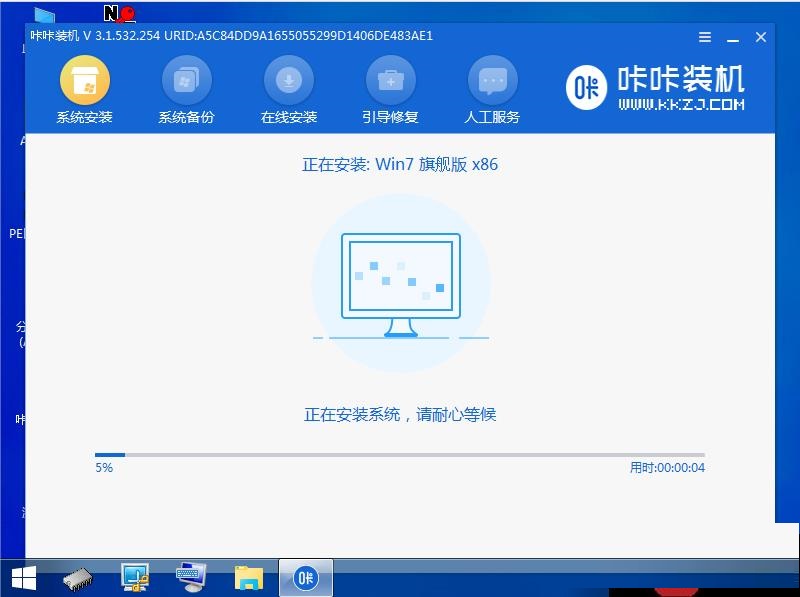Open the 系统备份 (System Backup) section
Screen dimensions: 800x597
tap(186, 90)
